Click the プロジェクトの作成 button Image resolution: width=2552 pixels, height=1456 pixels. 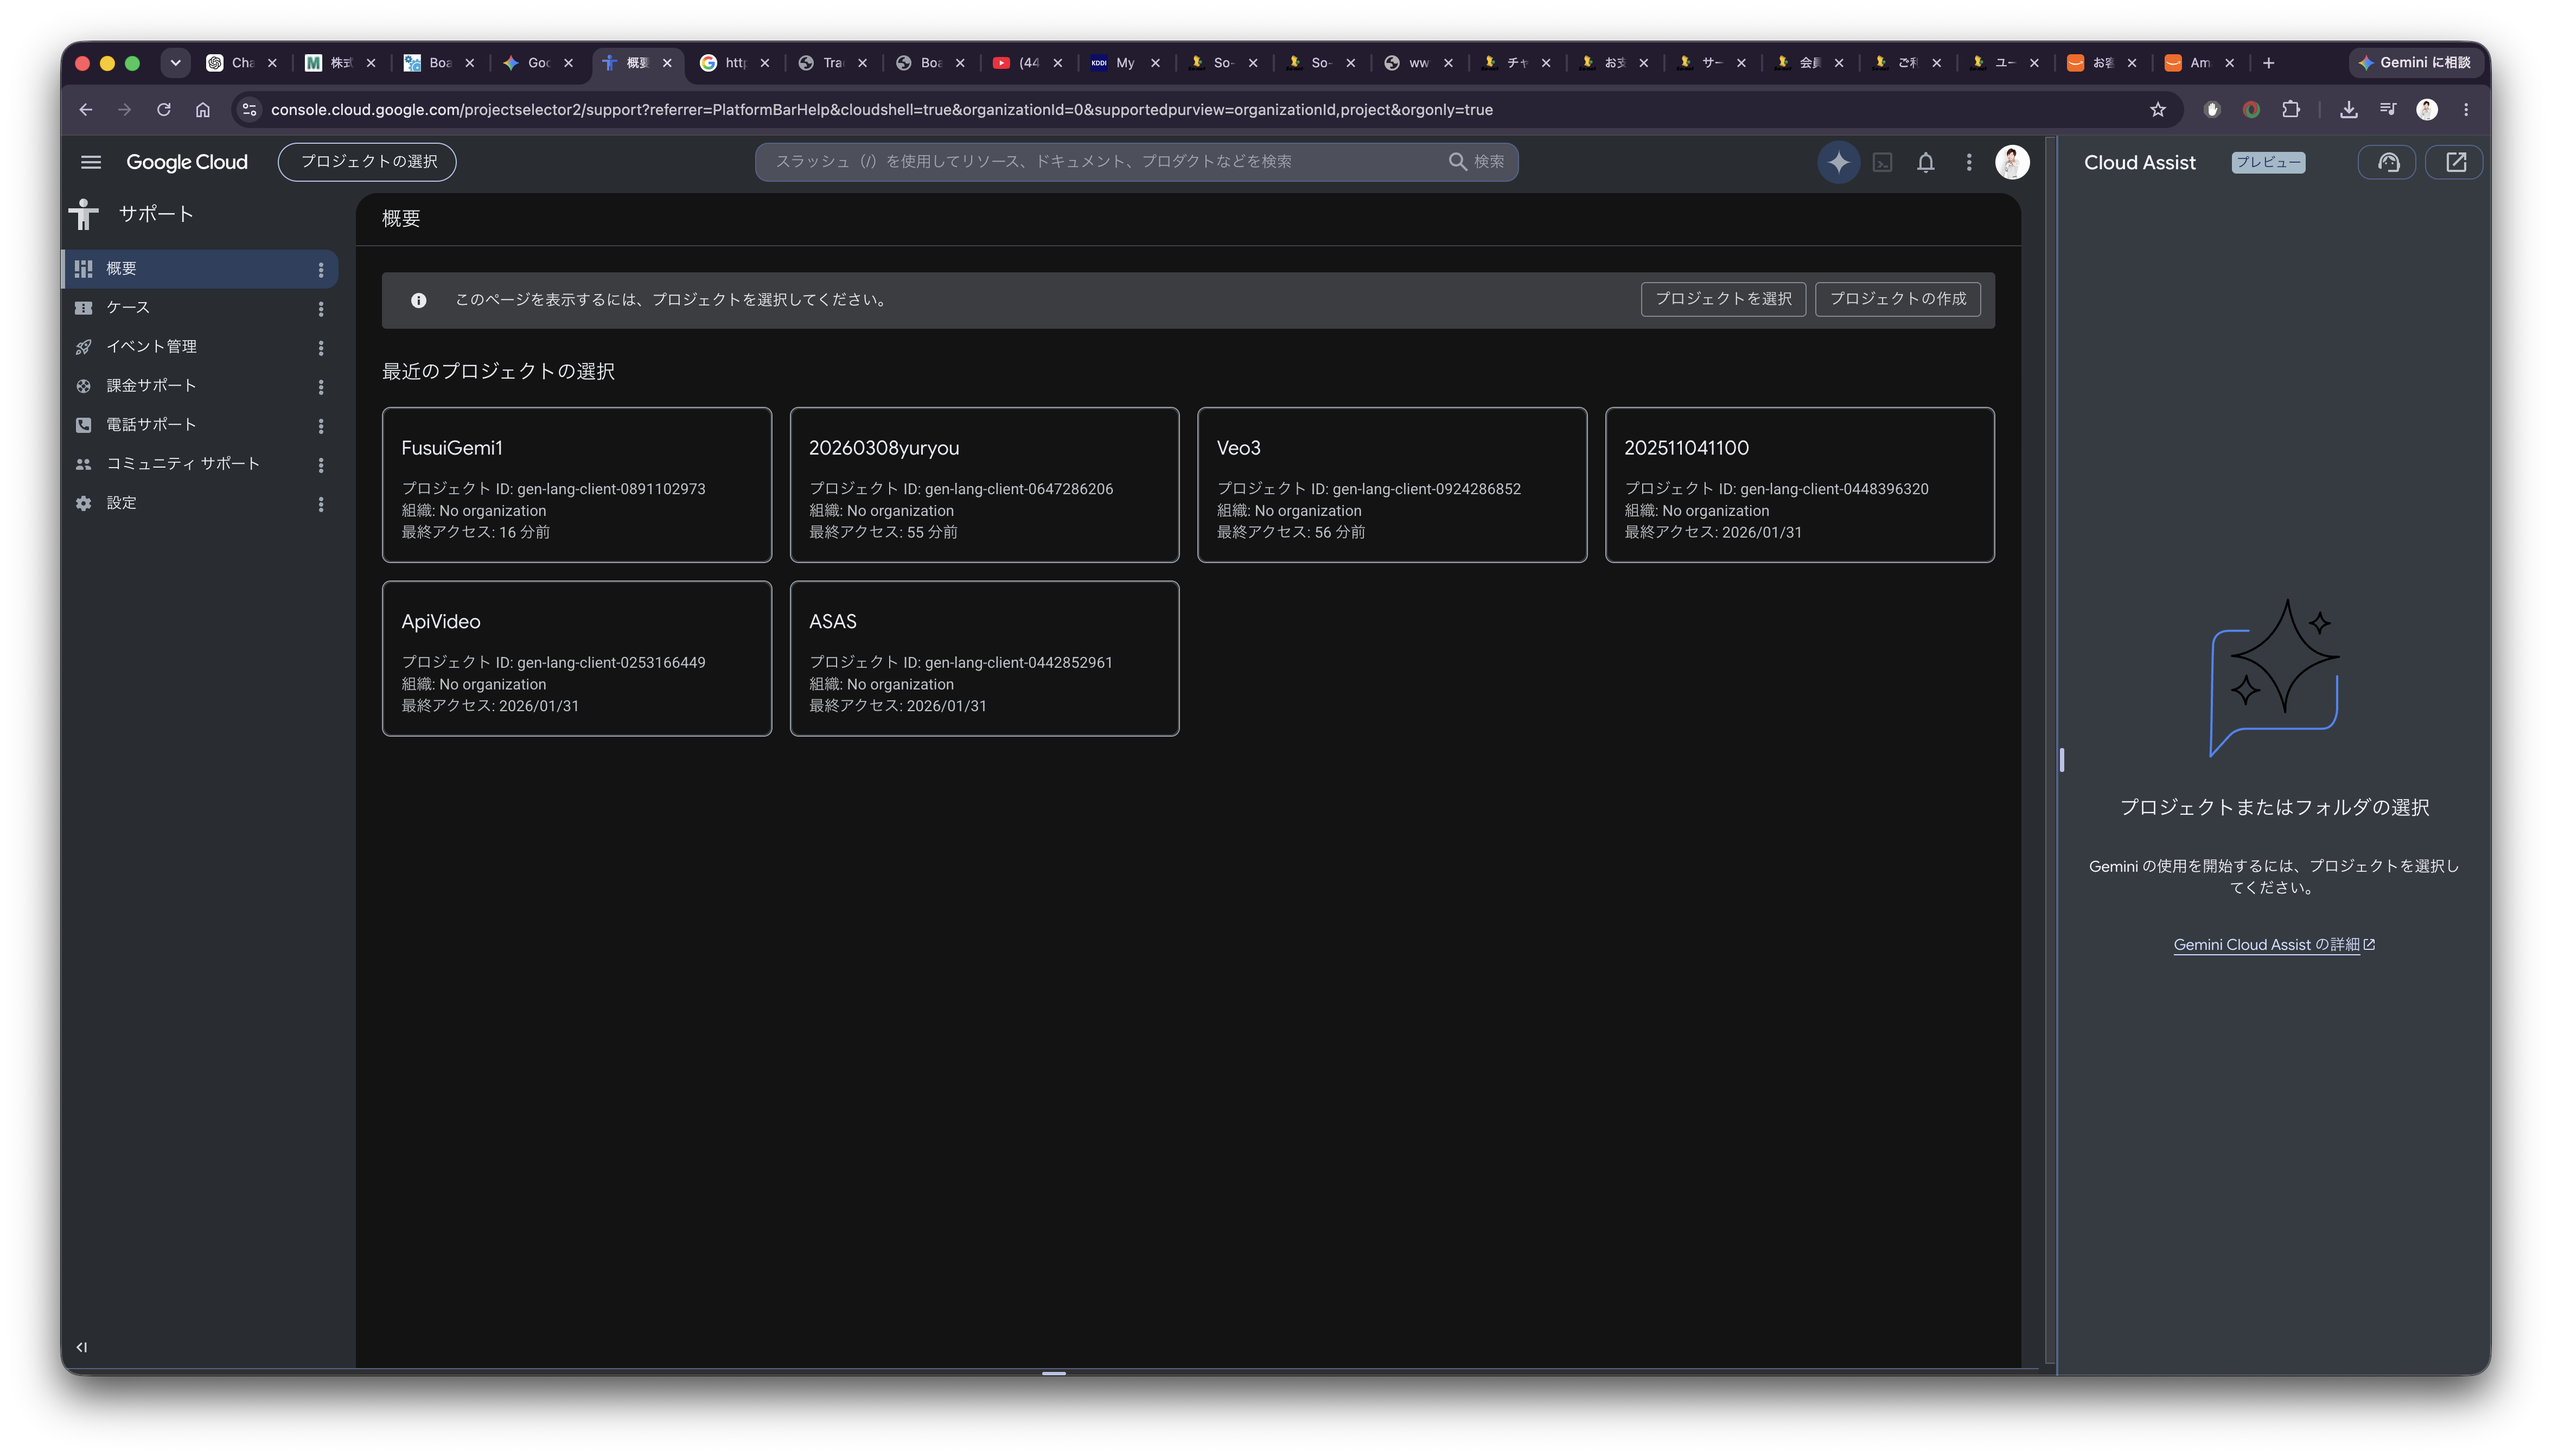point(1897,299)
